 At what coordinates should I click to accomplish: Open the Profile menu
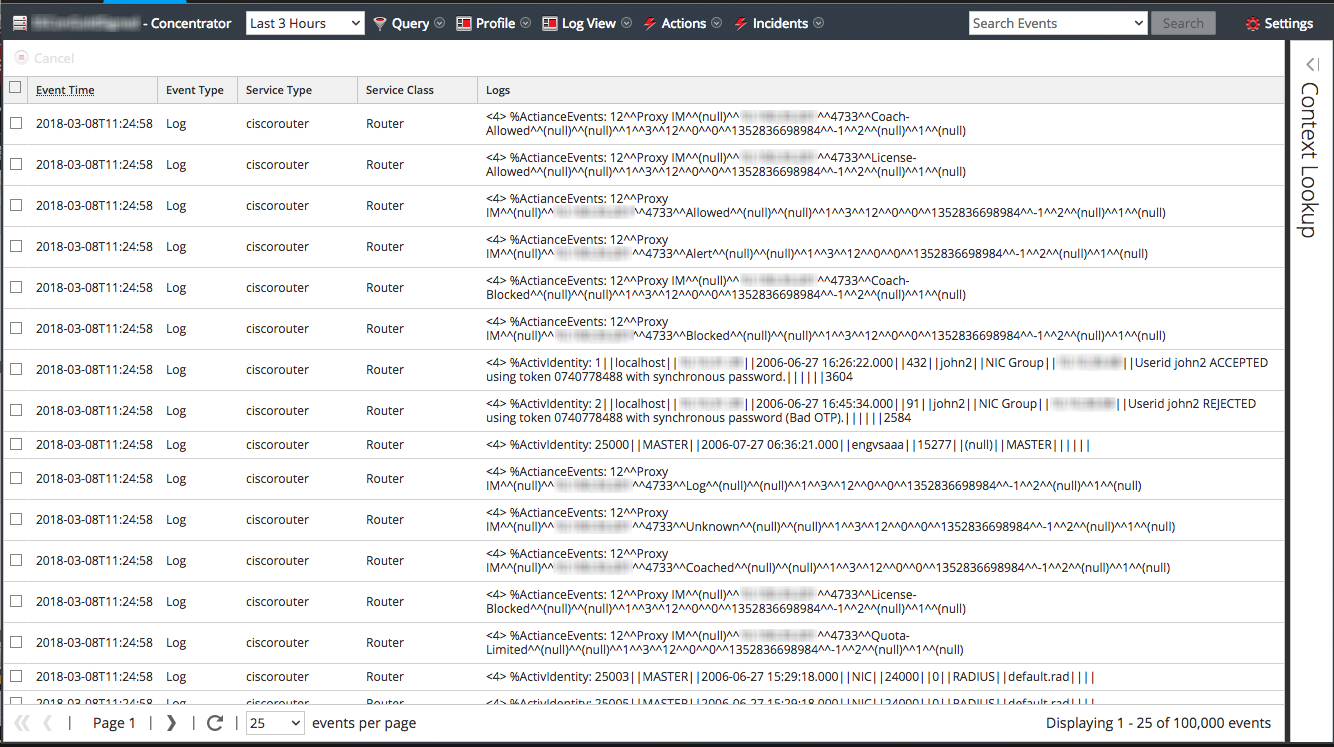(x=494, y=23)
